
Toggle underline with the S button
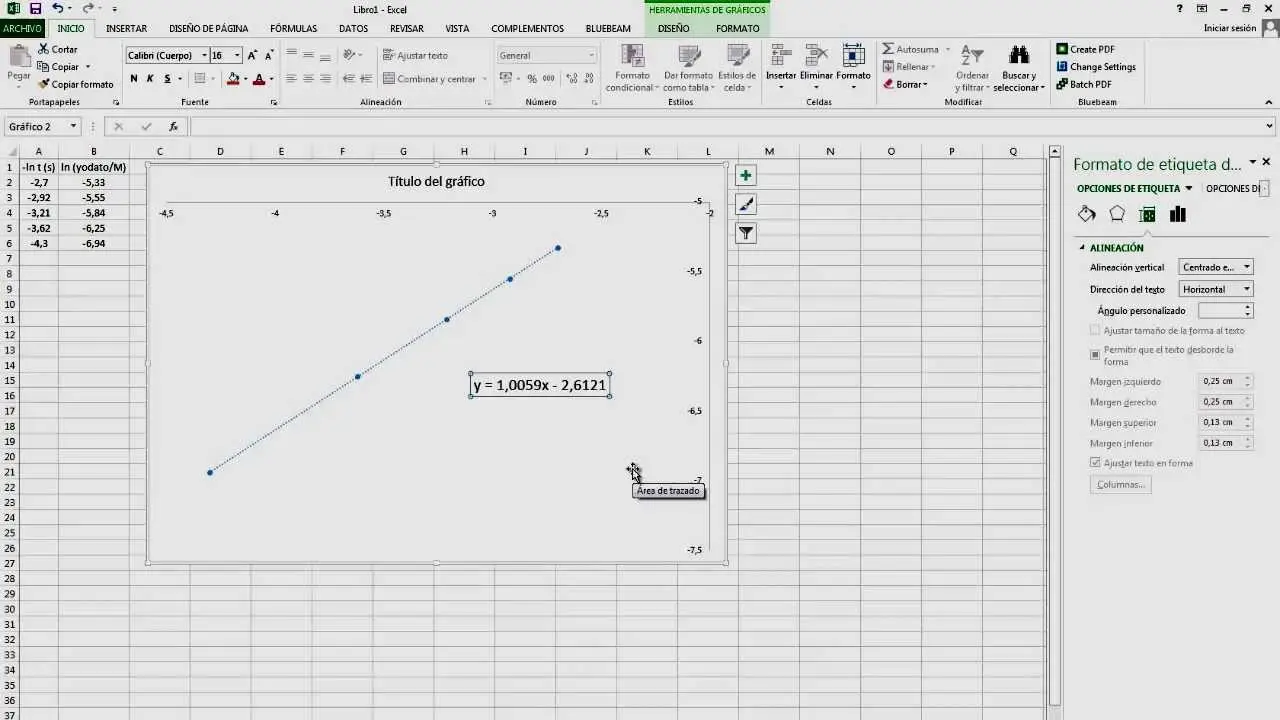tap(166, 79)
